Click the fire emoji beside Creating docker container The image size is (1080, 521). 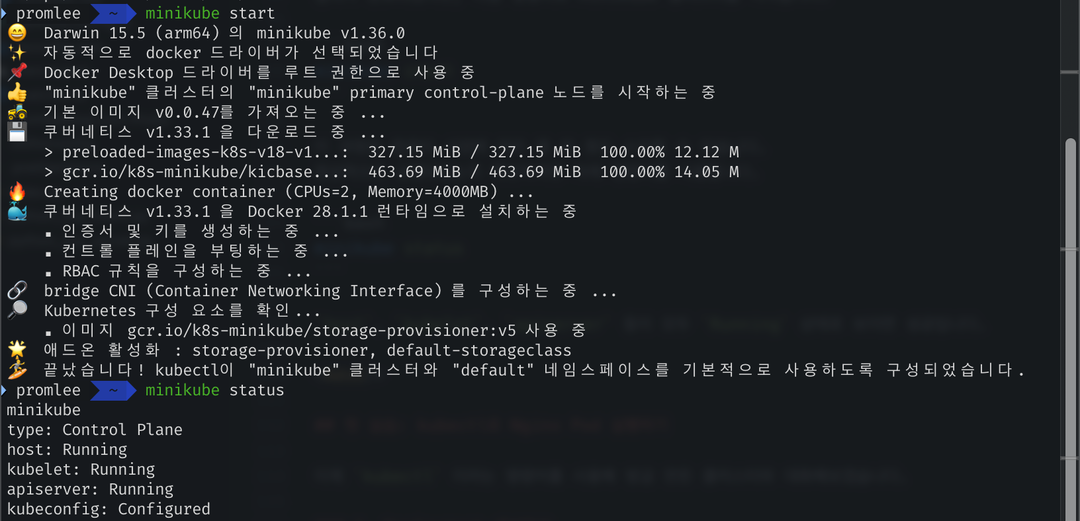(x=16, y=192)
